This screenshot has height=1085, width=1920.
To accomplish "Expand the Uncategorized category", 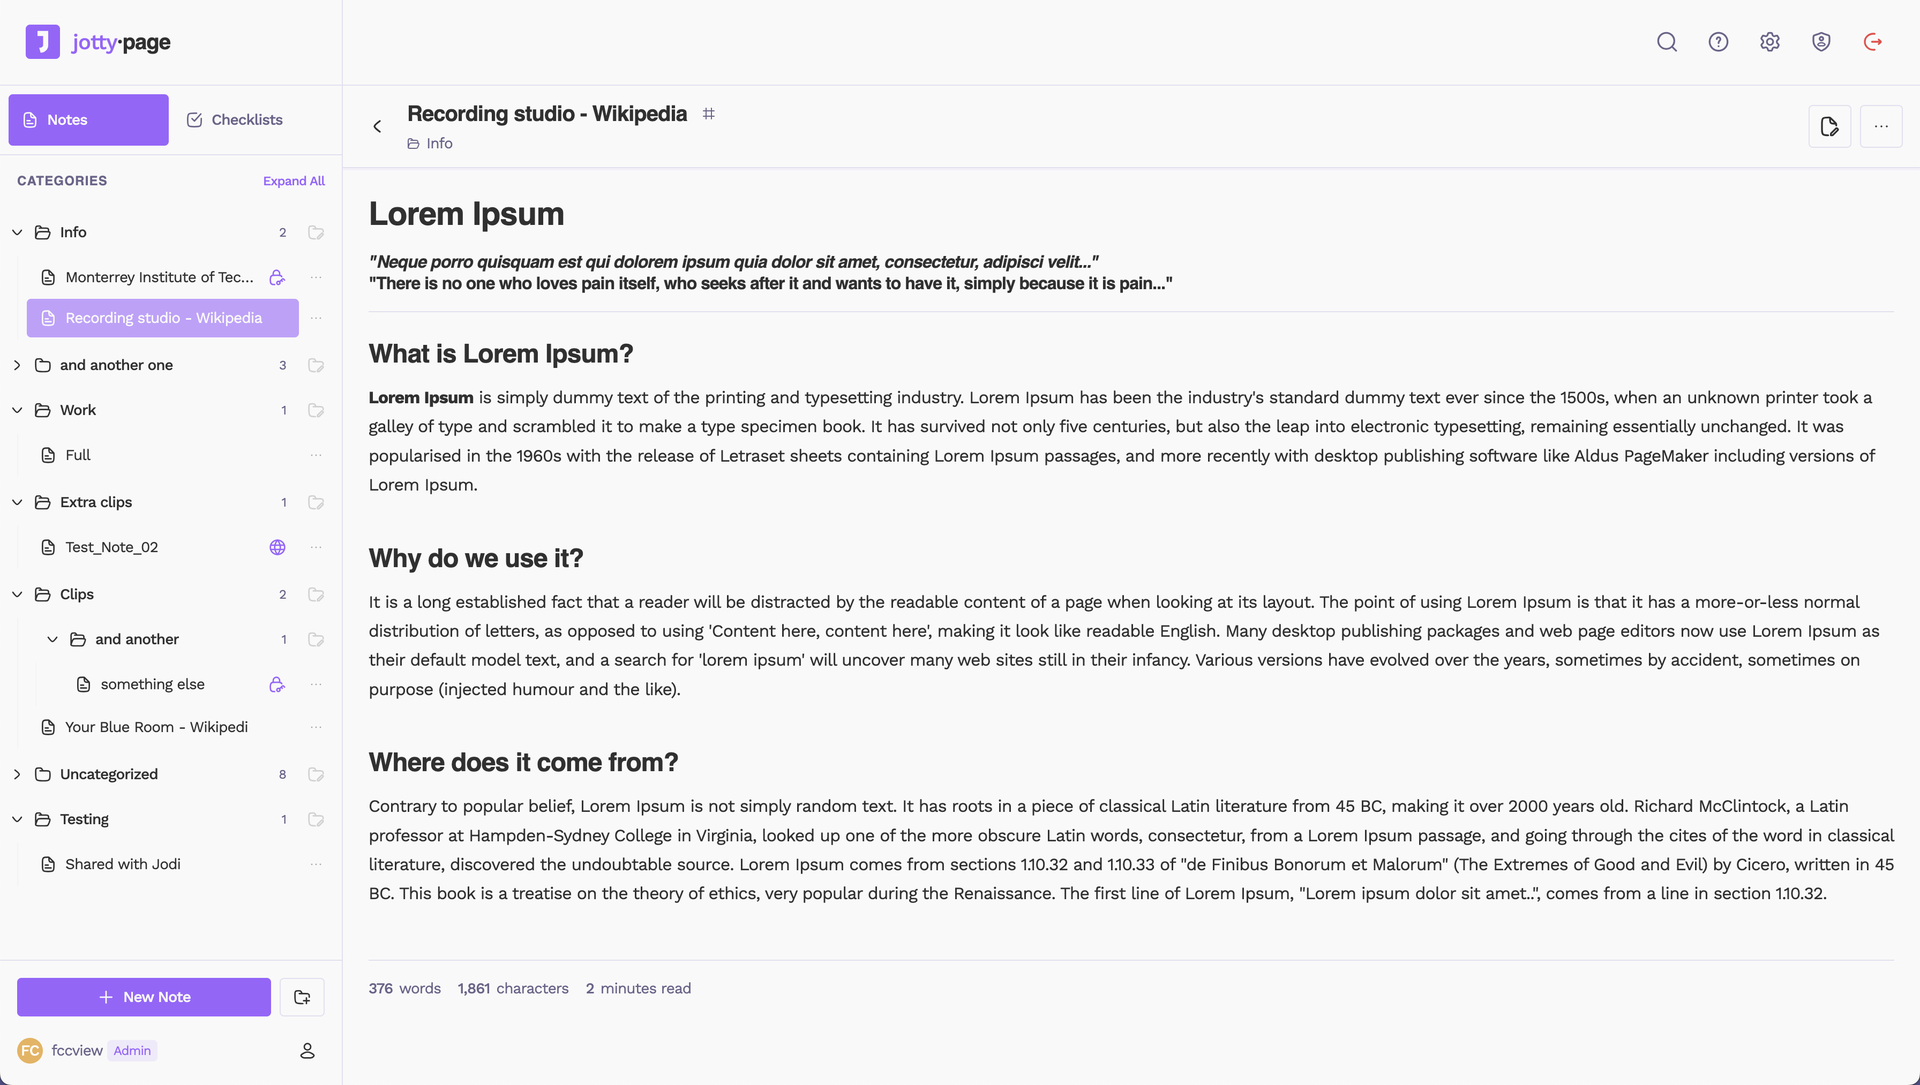I will tap(17, 774).
